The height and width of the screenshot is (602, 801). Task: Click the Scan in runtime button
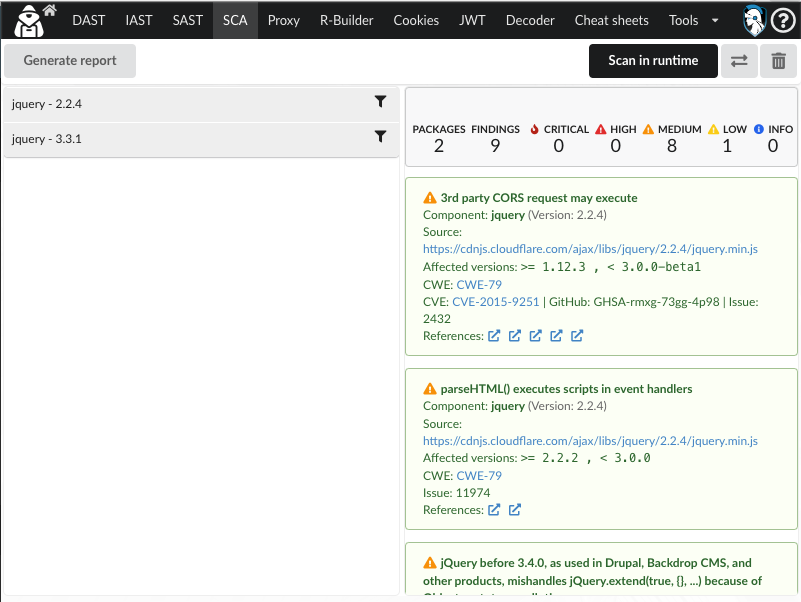pyautogui.click(x=653, y=61)
